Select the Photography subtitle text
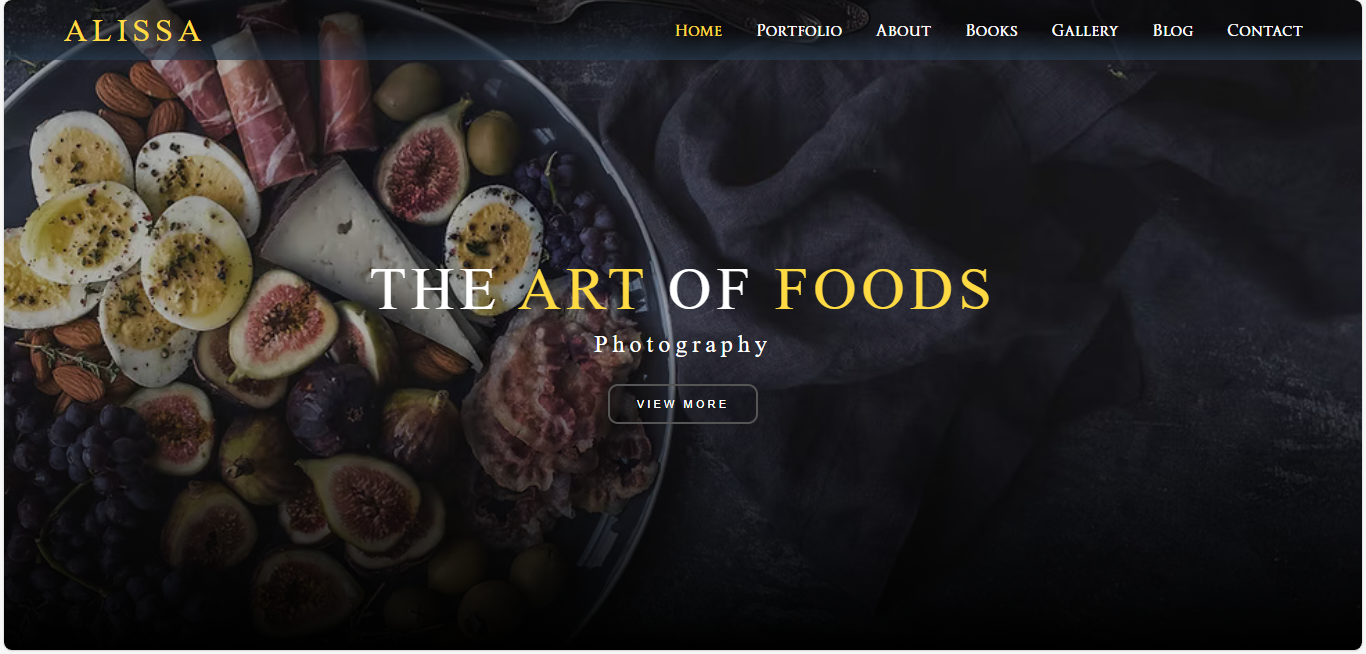Image resolution: width=1366 pixels, height=654 pixels. [682, 345]
